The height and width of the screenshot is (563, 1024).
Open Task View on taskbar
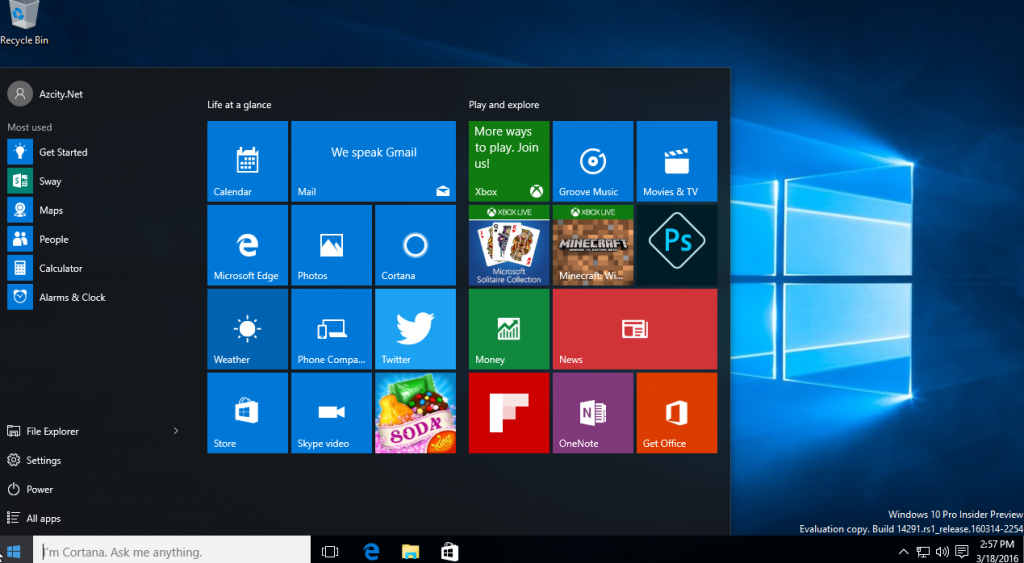[330, 552]
